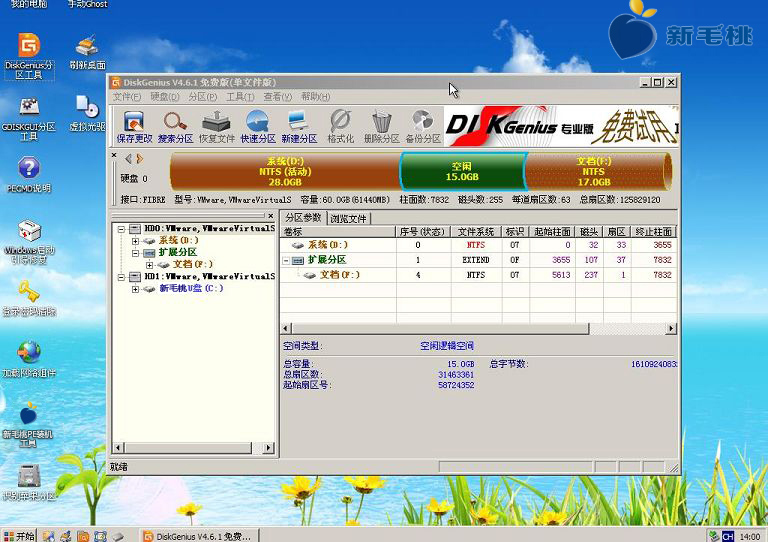Open 分区(P) menu
The width and height of the screenshot is (768, 542).
[202, 97]
